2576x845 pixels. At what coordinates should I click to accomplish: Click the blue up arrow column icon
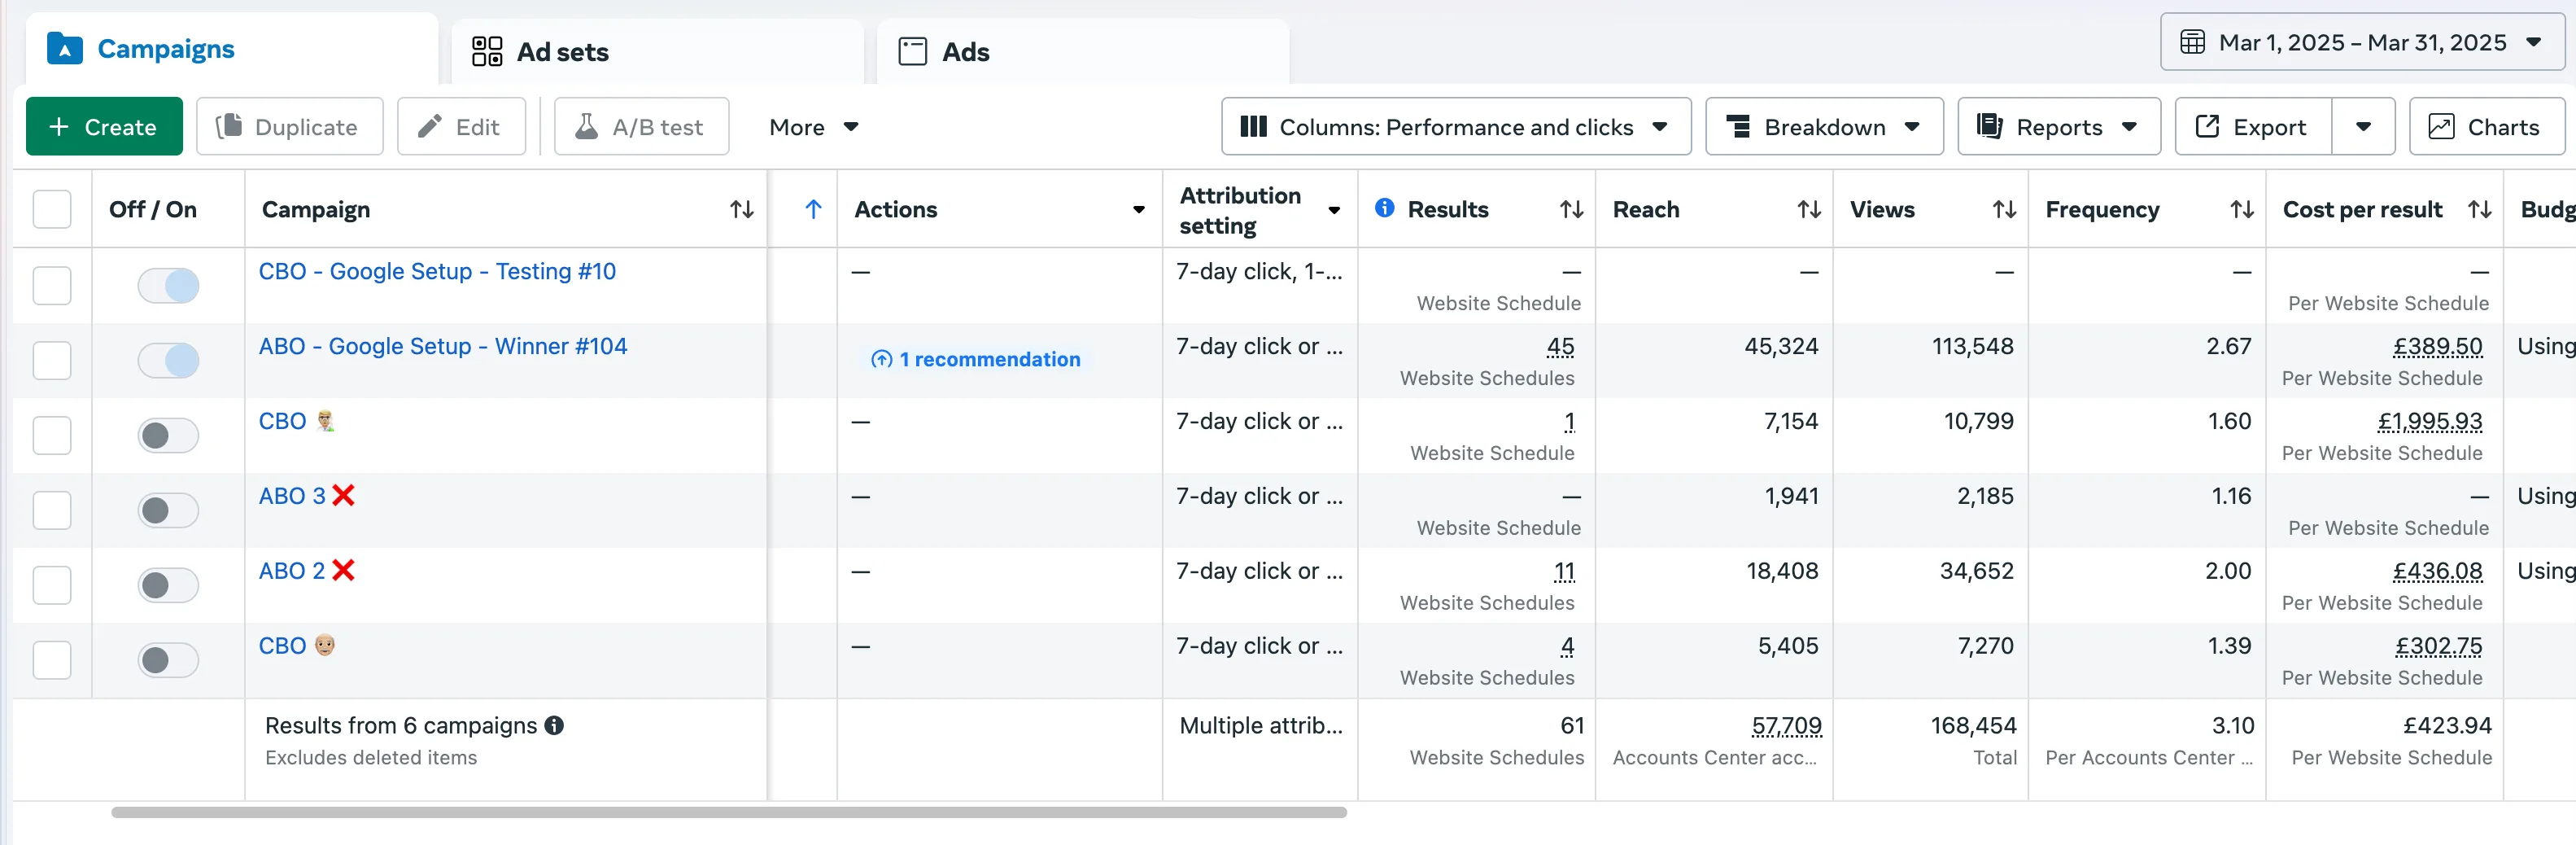coord(813,210)
